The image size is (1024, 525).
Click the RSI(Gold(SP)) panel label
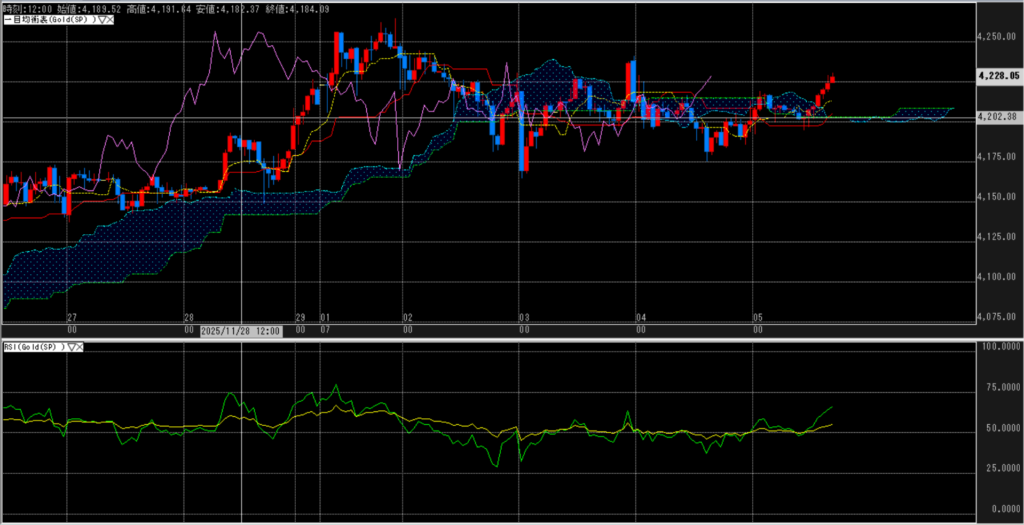[32, 347]
